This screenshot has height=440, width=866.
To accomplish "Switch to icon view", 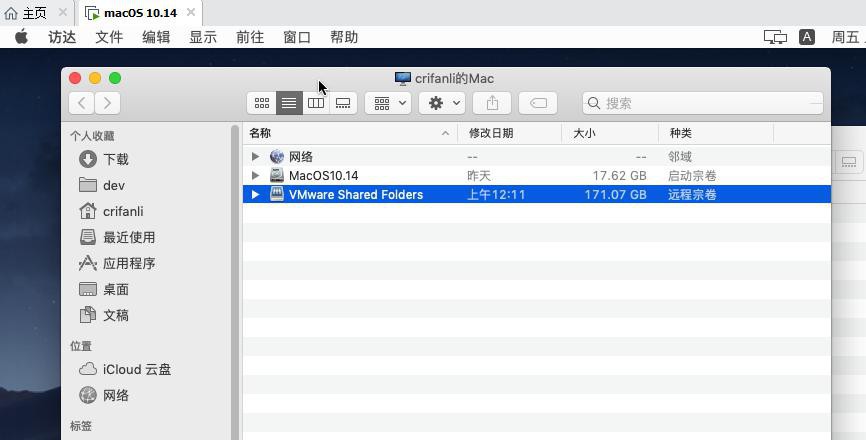I will click(262, 103).
